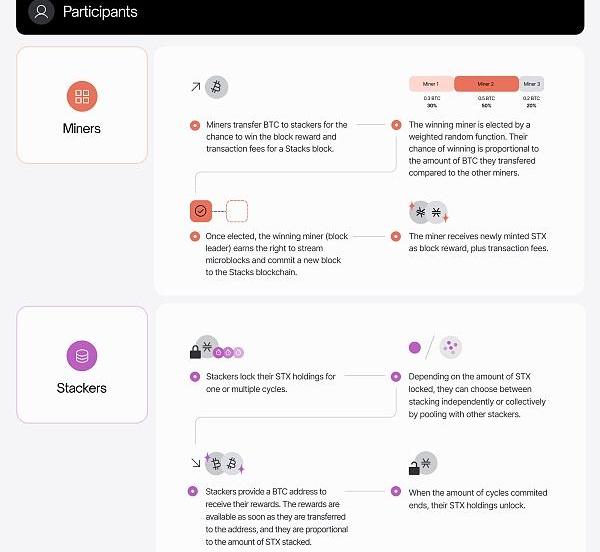Click the sparkling pair of Bitcoin coins

224,463
